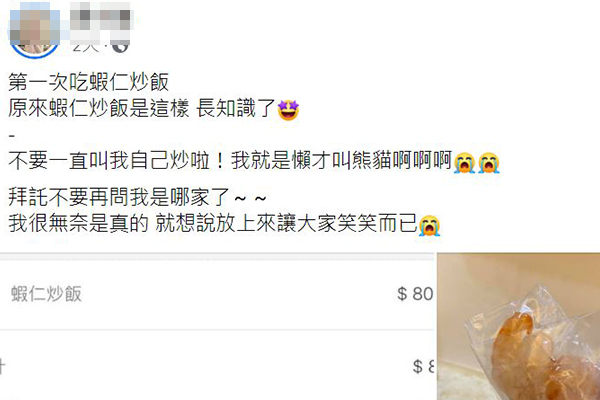Click the $ 80 item price

click(415, 294)
